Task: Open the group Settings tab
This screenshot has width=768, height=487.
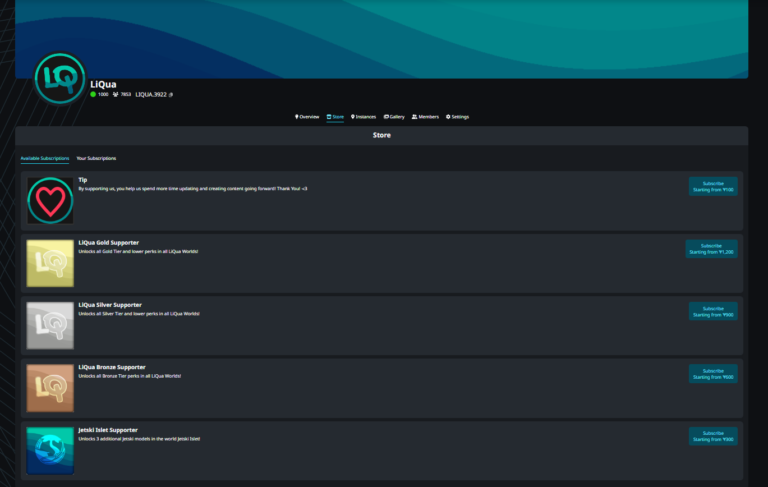Action: 457,117
